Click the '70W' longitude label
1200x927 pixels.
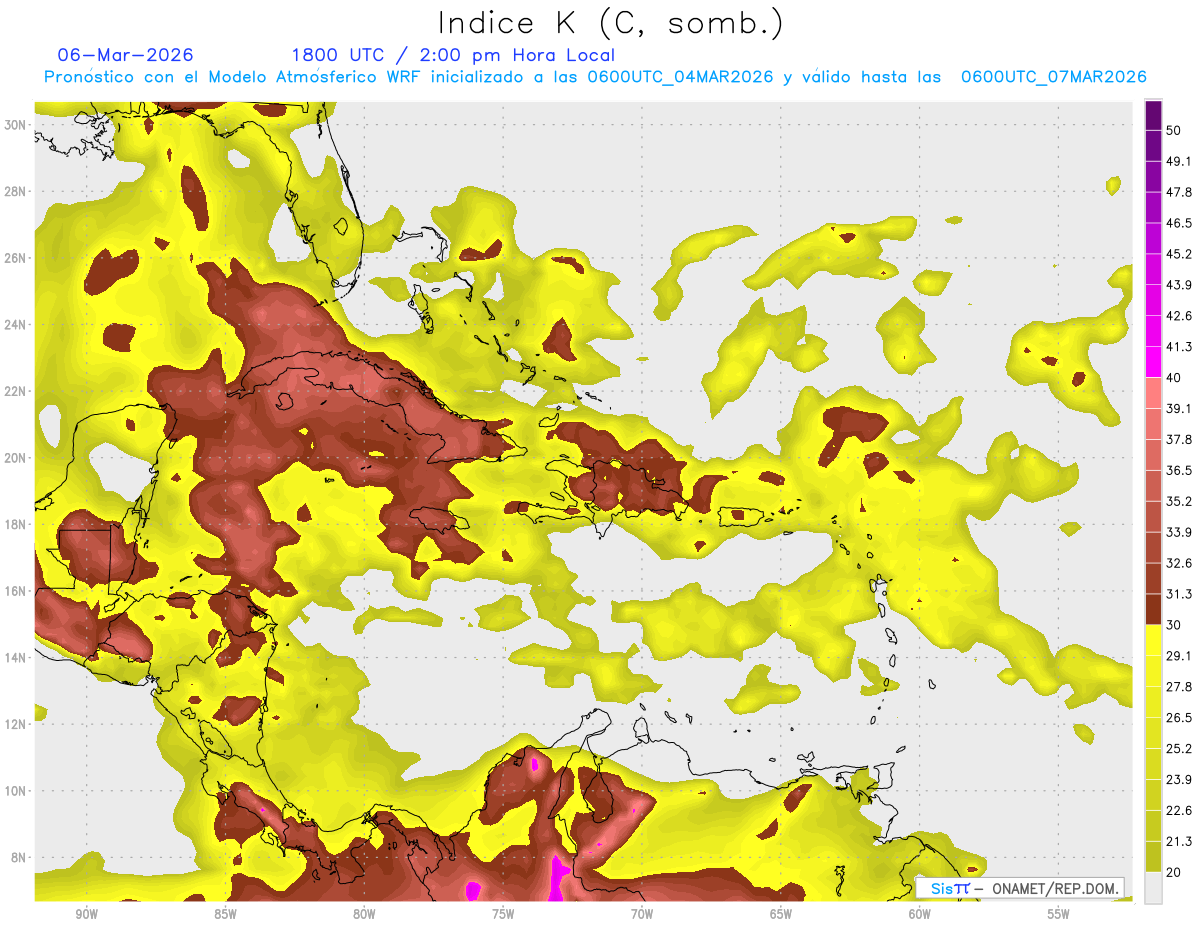[642, 914]
